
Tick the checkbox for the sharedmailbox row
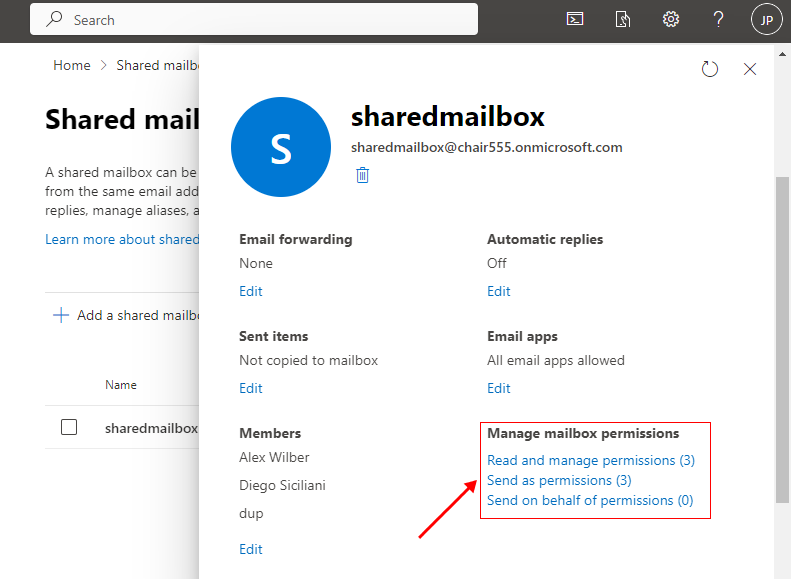[x=69, y=427]
